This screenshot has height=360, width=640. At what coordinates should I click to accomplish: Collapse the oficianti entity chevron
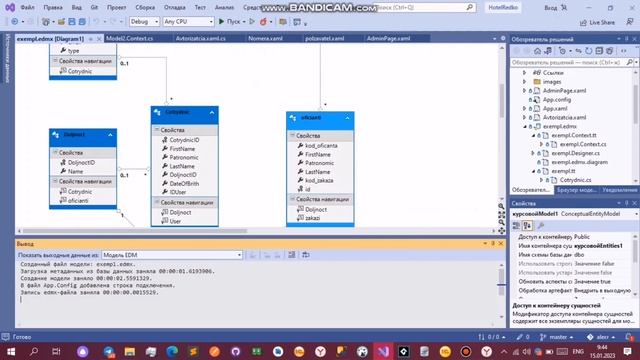pyautogui.click(x=347, y=118)
